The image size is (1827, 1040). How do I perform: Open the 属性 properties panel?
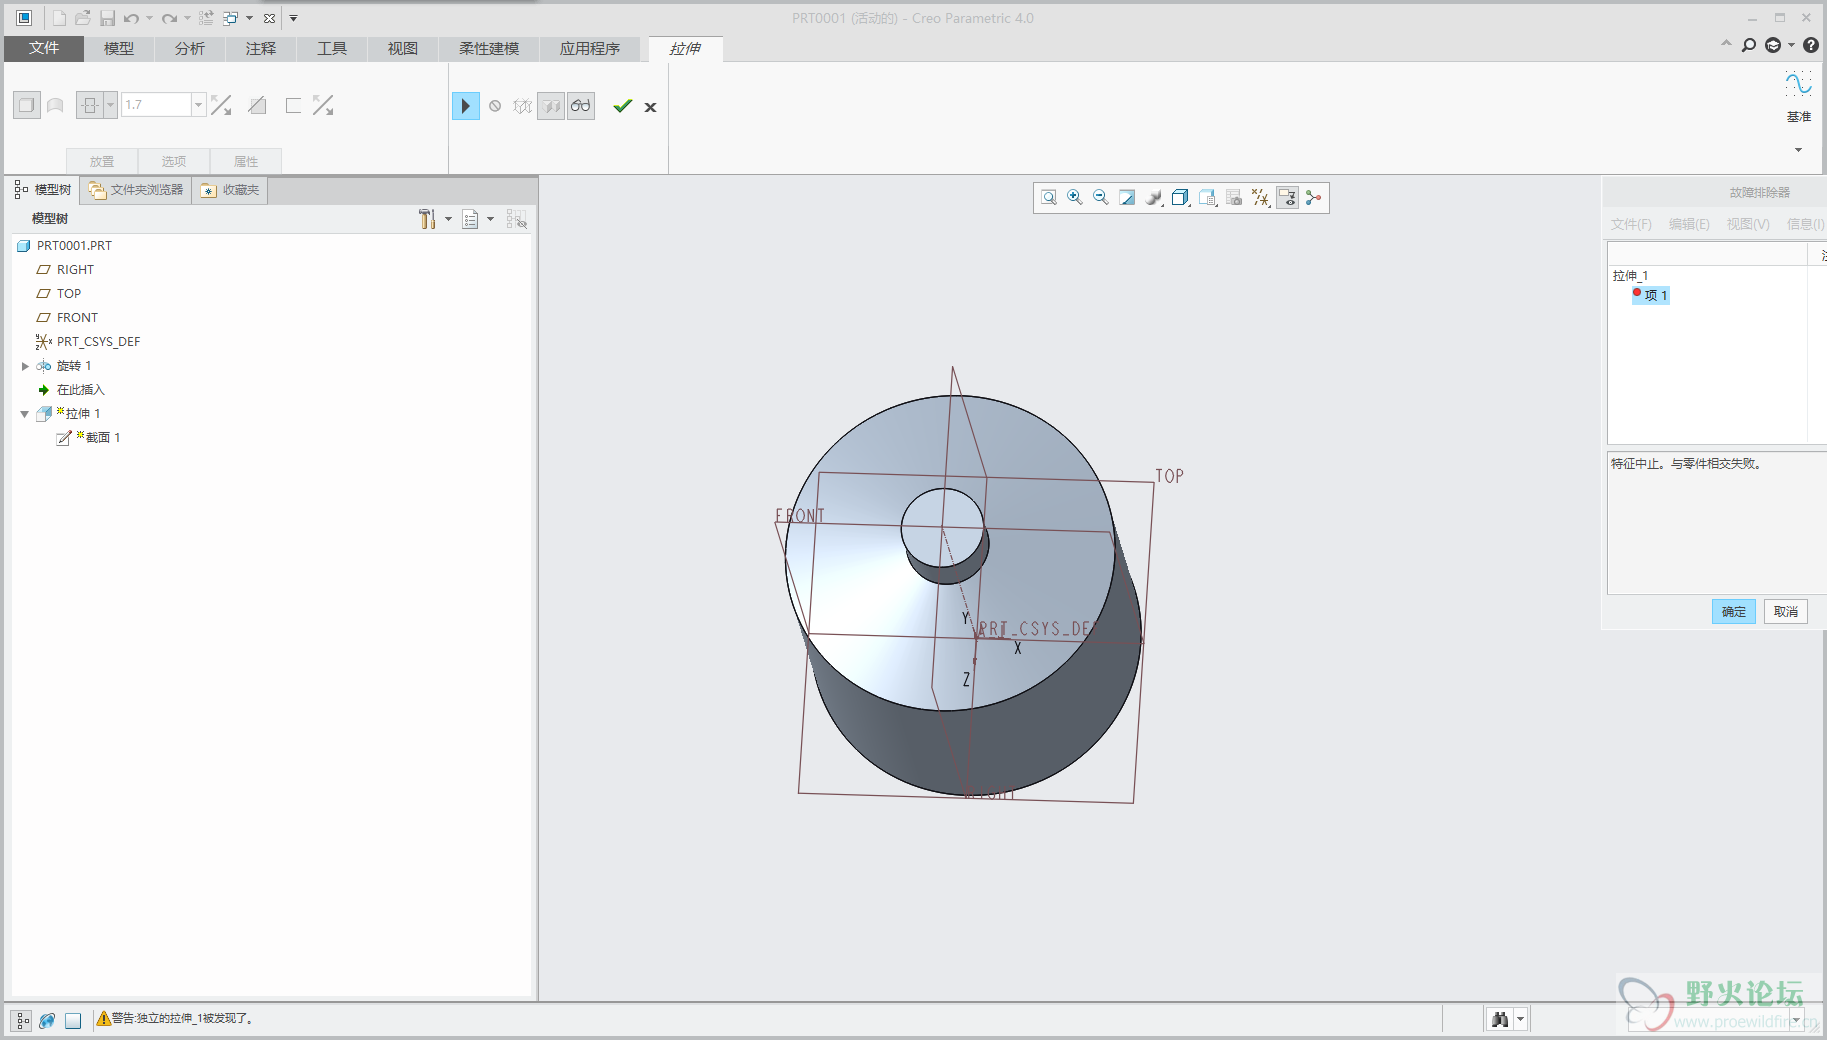tap(246, 161)
